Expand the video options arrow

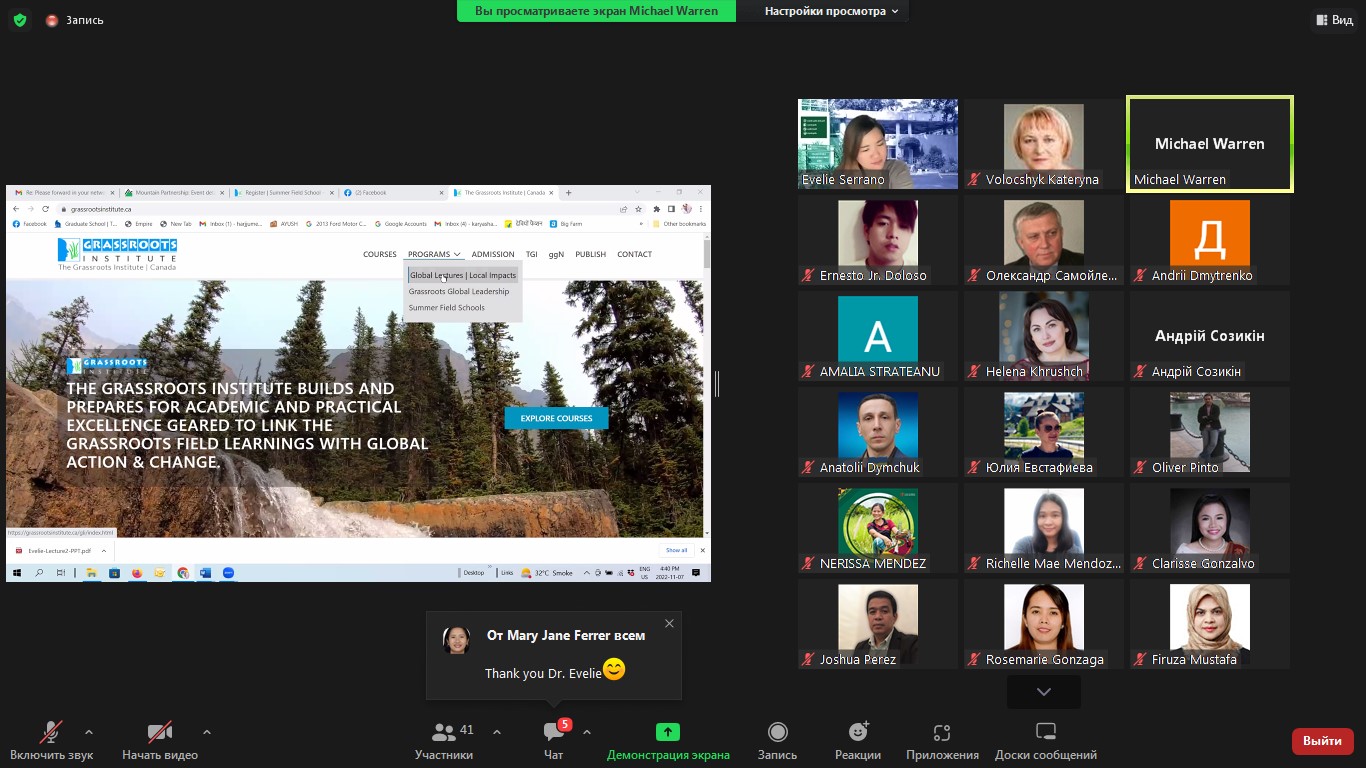(207, 732)
